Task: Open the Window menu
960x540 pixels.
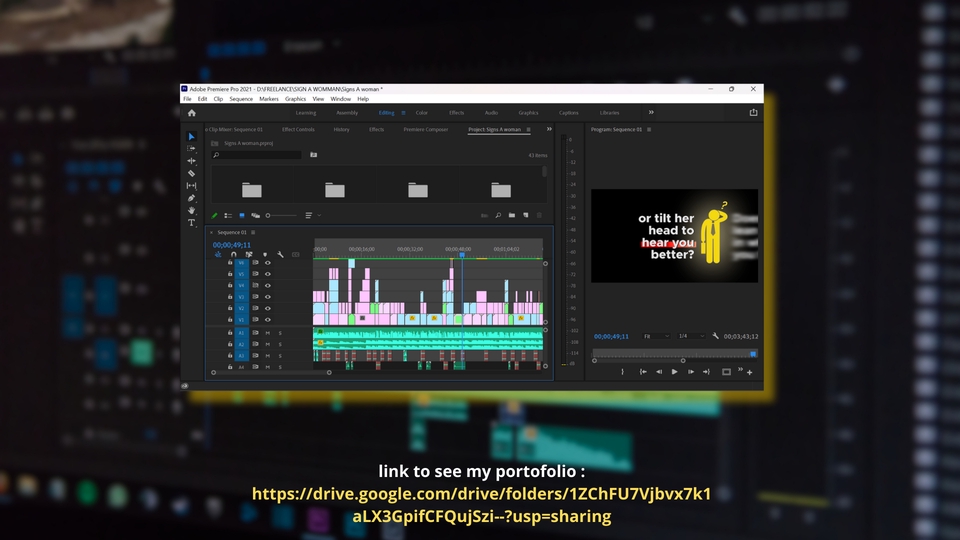Action: pyautogui.click(x=340, y=99)
